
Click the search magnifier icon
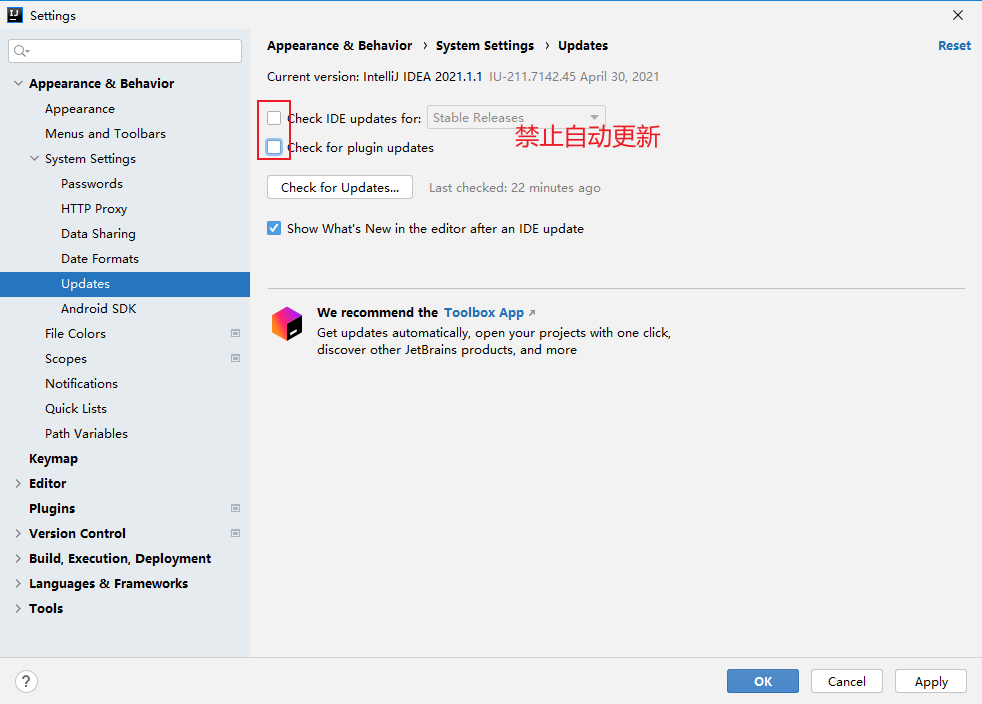21,51
